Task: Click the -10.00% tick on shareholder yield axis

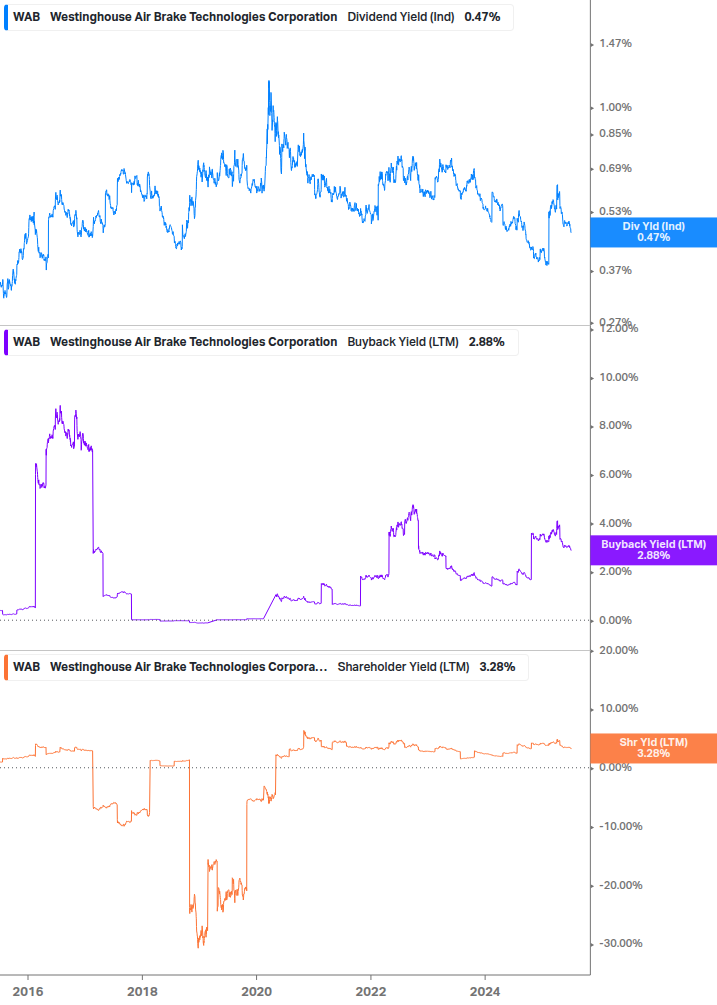Action: coord(621,827)
